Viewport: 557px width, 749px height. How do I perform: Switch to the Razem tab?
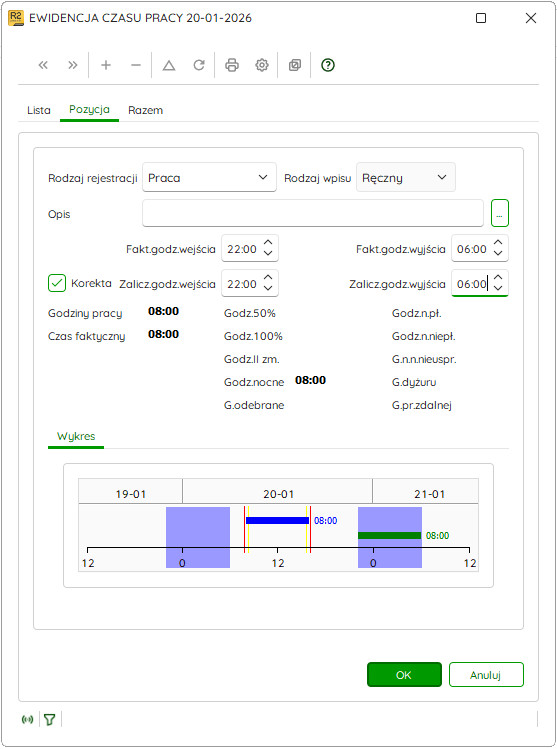coord(146,110)
